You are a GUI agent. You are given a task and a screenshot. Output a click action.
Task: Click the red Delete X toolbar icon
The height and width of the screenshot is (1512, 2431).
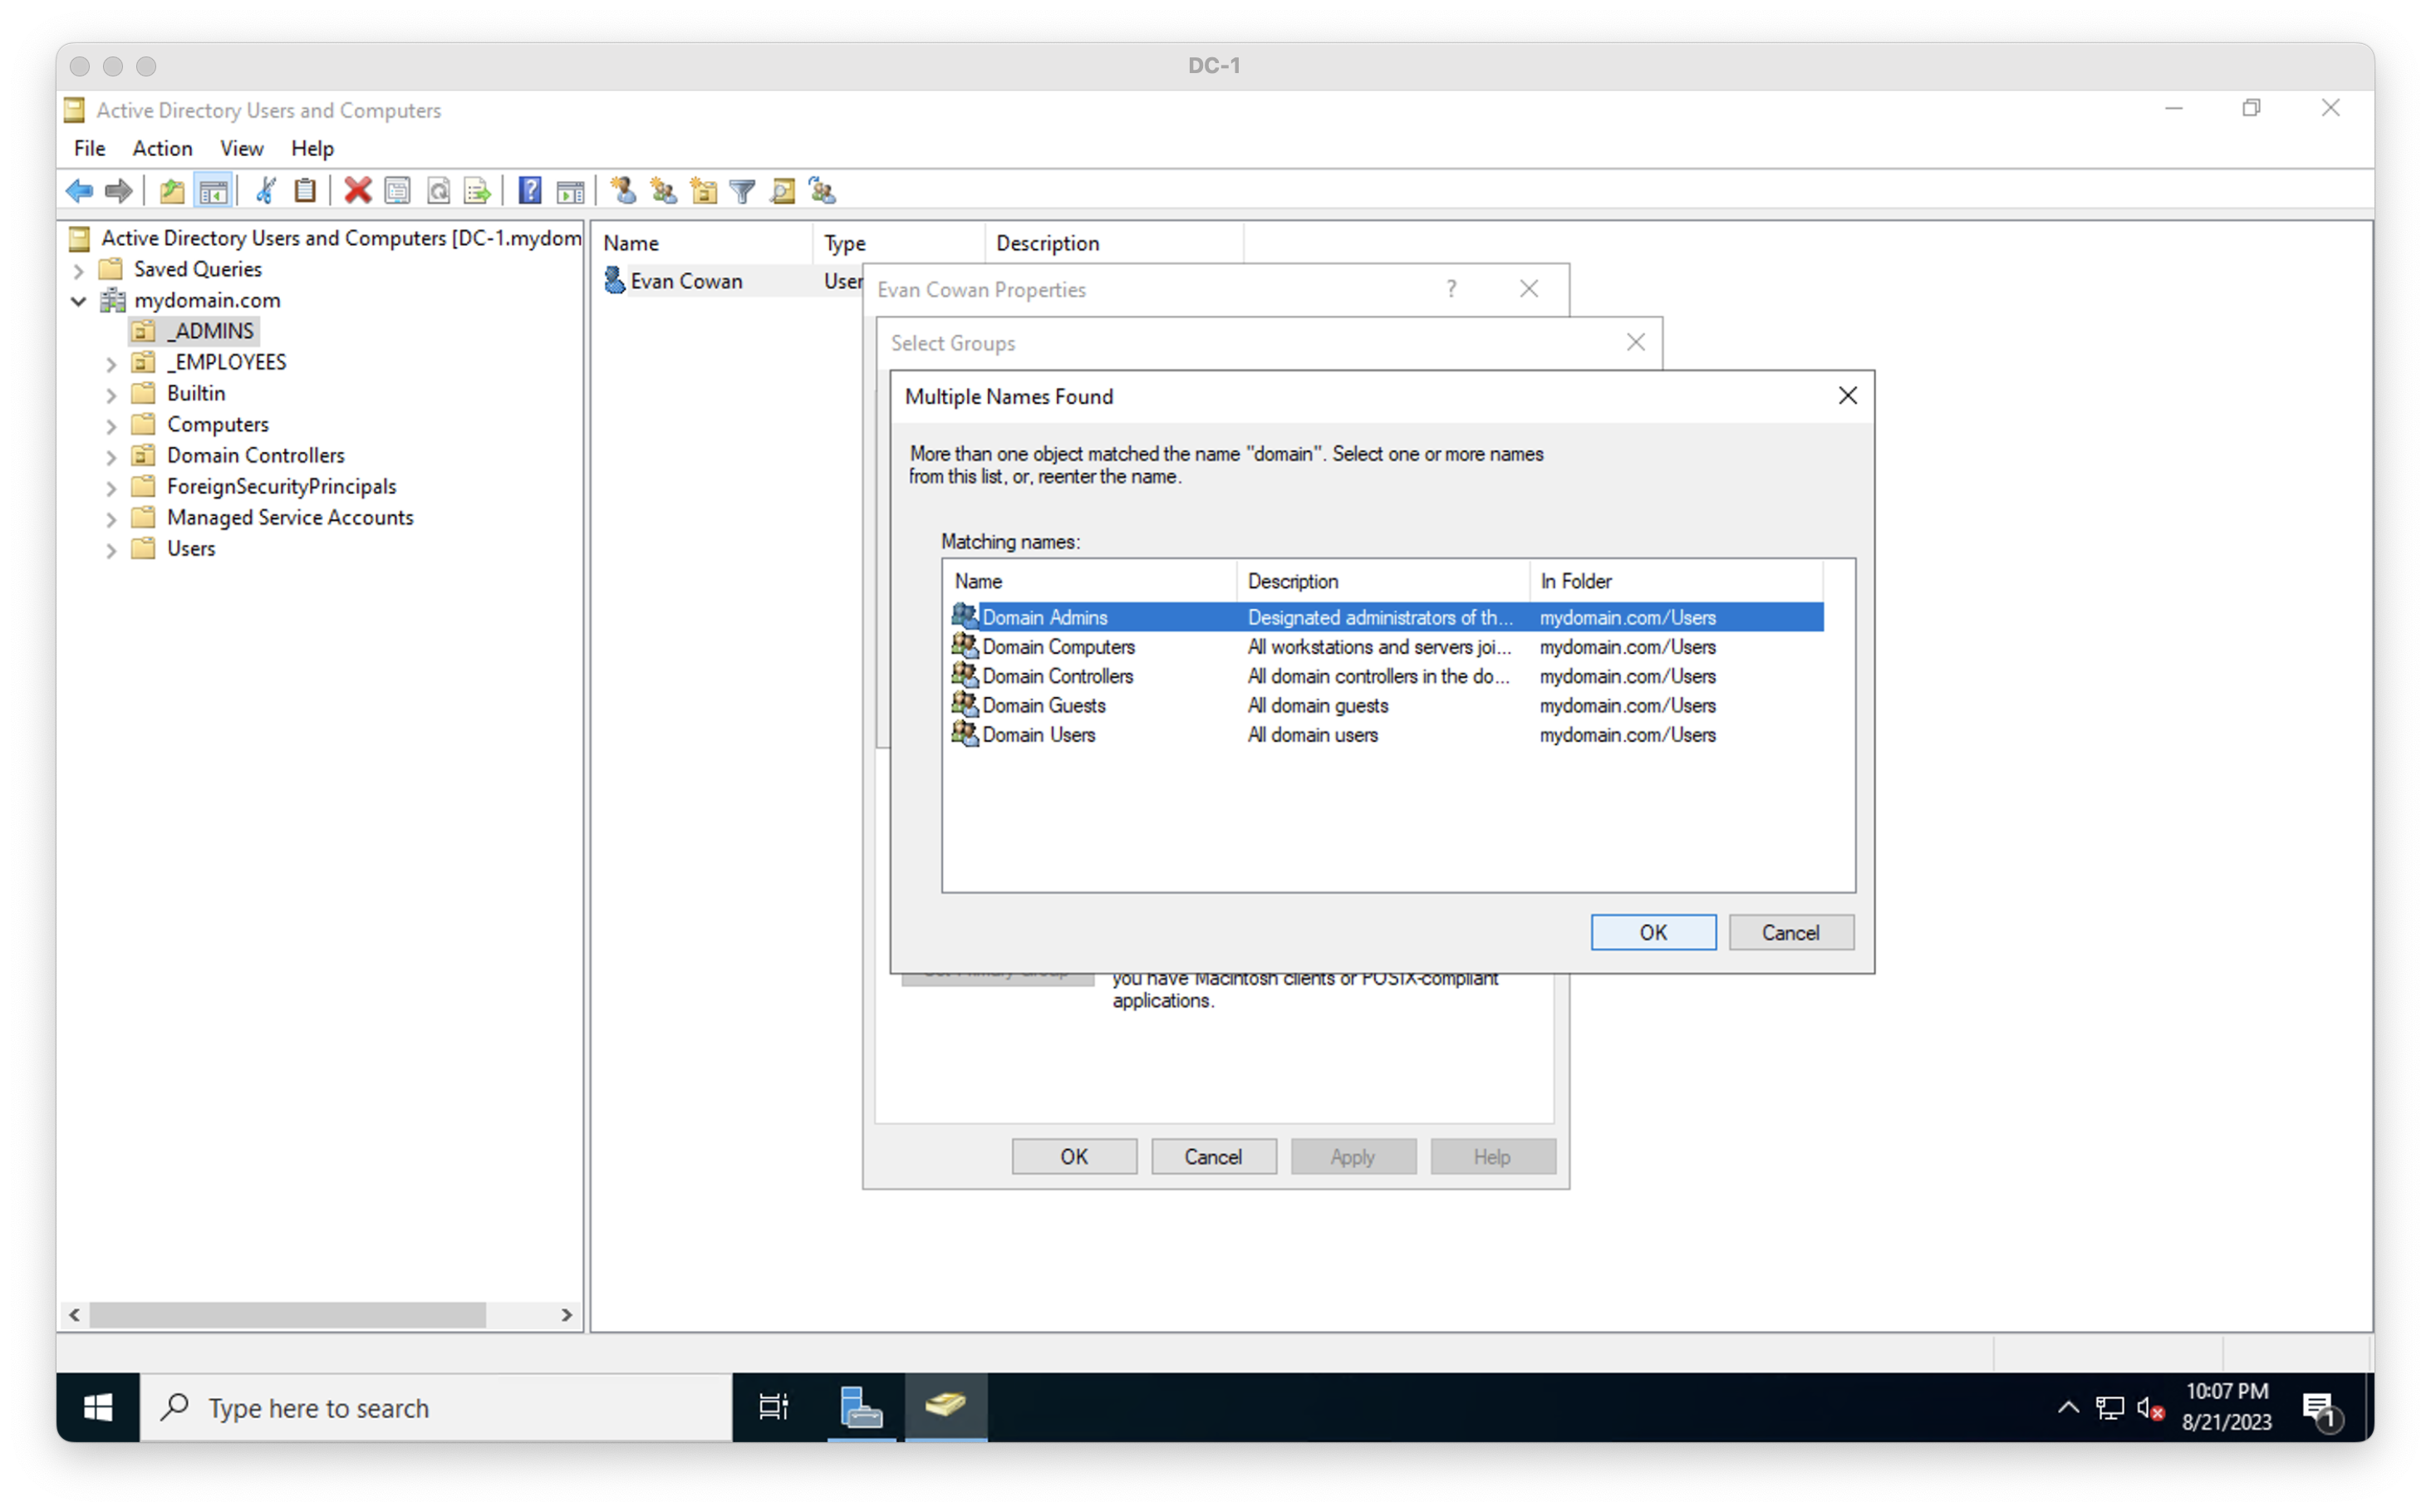click(x=357, y=190)
